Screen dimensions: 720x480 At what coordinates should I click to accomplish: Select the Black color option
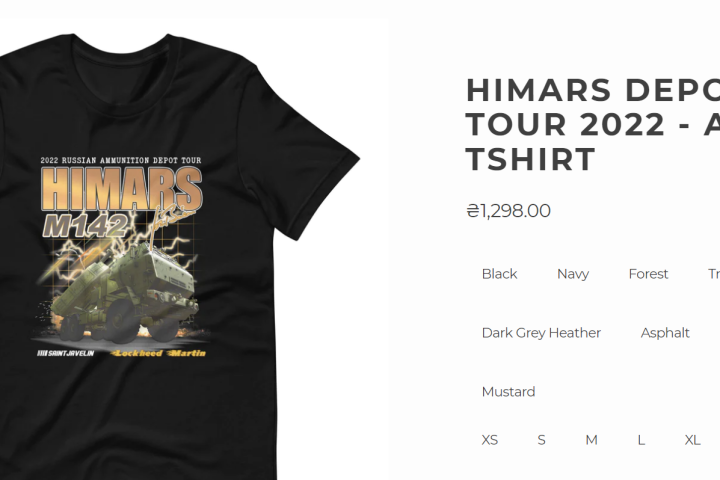click(x=499, y=274)
